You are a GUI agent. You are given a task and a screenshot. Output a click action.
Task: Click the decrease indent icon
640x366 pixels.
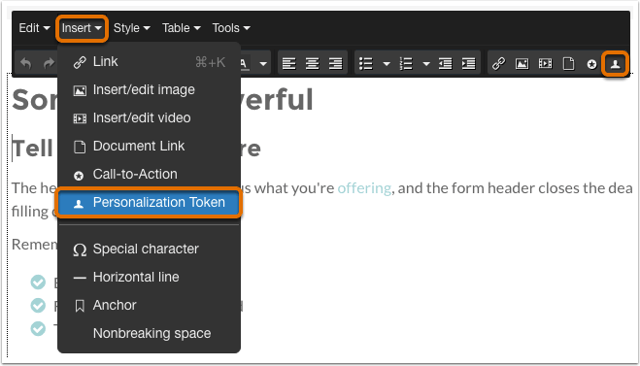tap(445, 63)
